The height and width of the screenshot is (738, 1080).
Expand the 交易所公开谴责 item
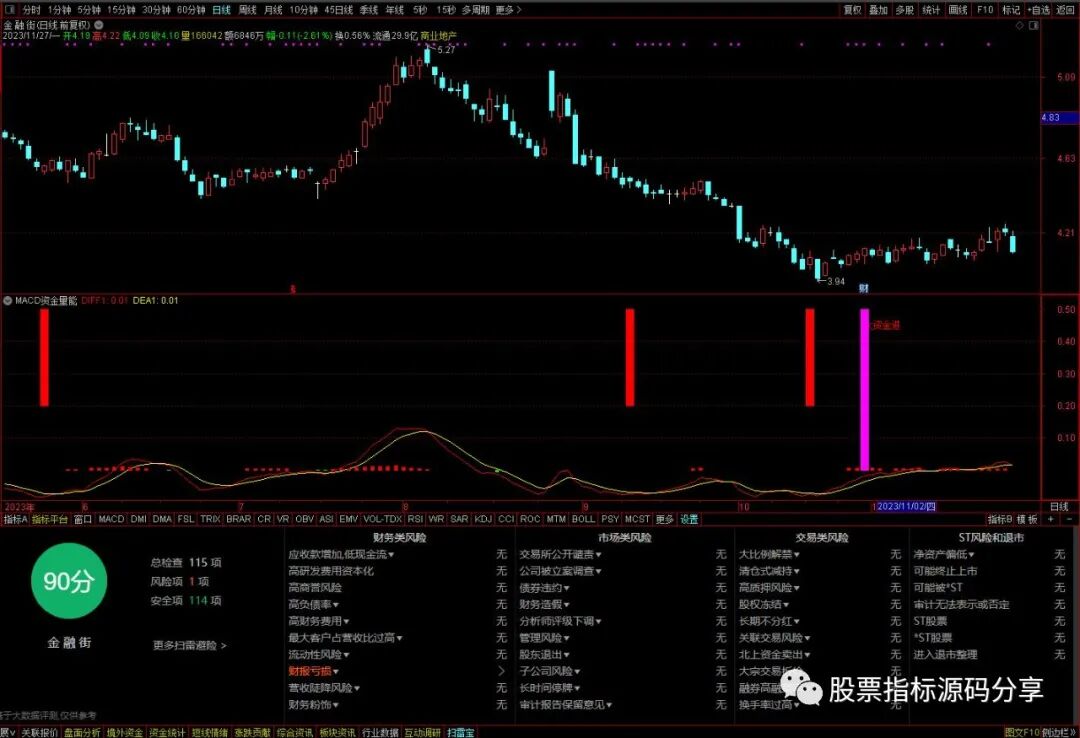pos(560,554)
